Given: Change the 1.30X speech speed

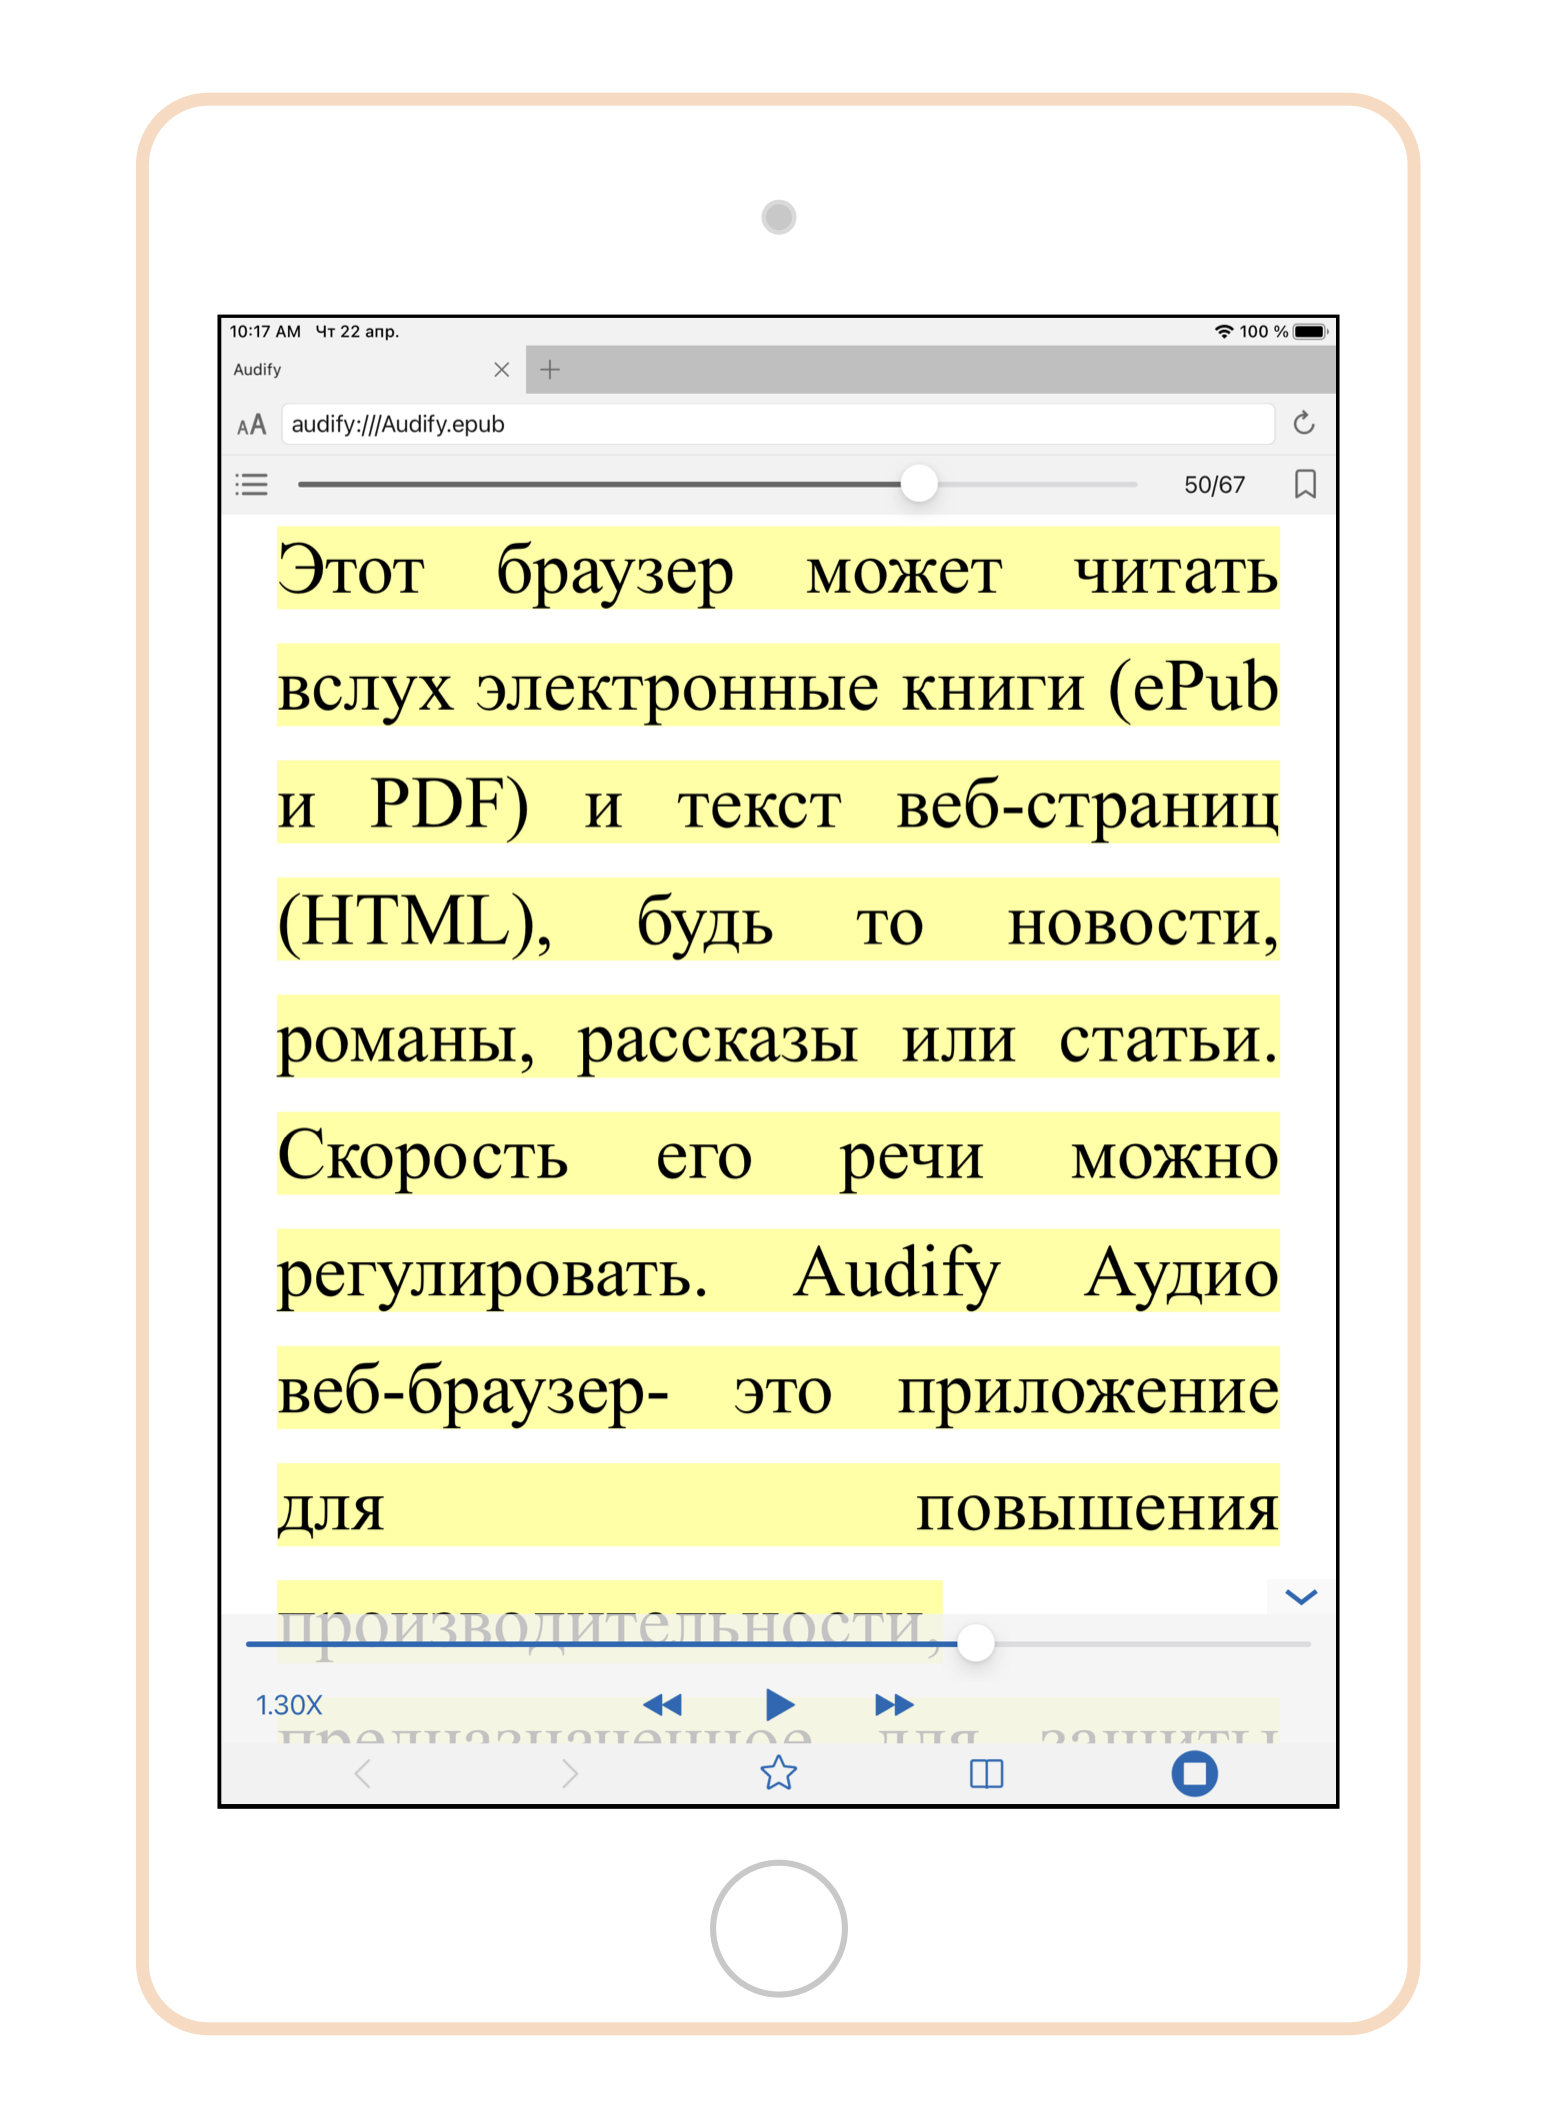Looking at the screenshot, I should (x=289, y=1705).
